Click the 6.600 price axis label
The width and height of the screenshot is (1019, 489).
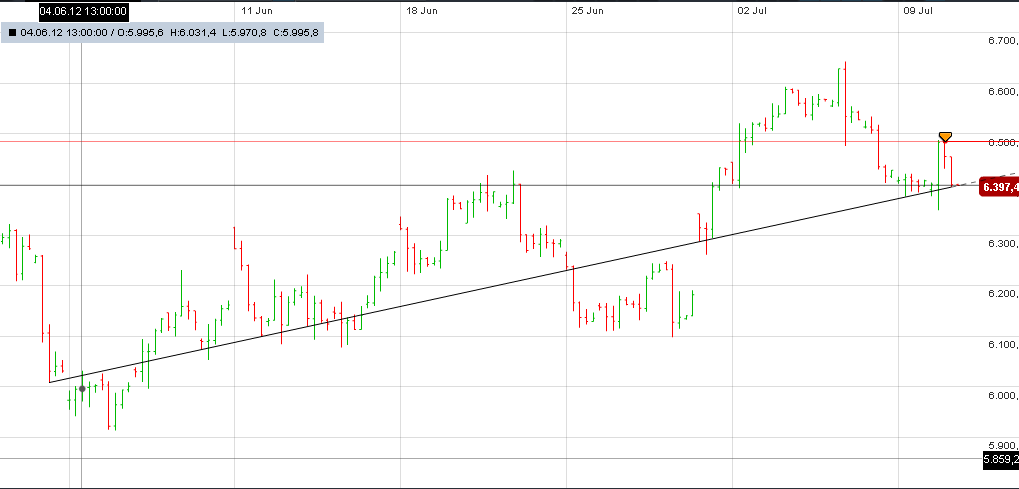point(1001,92)
